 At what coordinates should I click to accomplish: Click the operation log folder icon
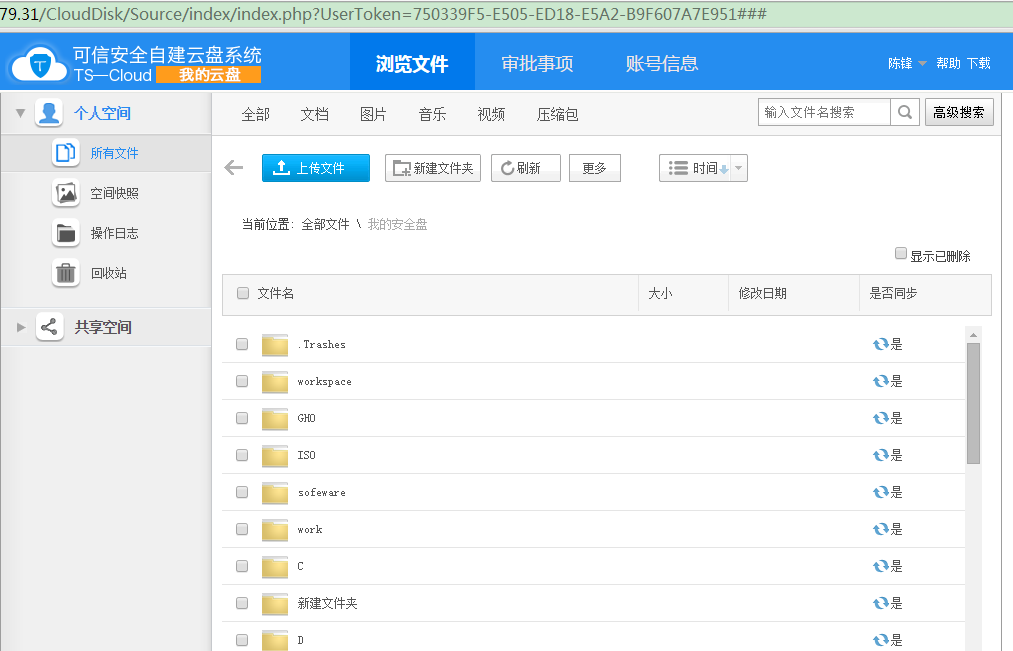66,233
